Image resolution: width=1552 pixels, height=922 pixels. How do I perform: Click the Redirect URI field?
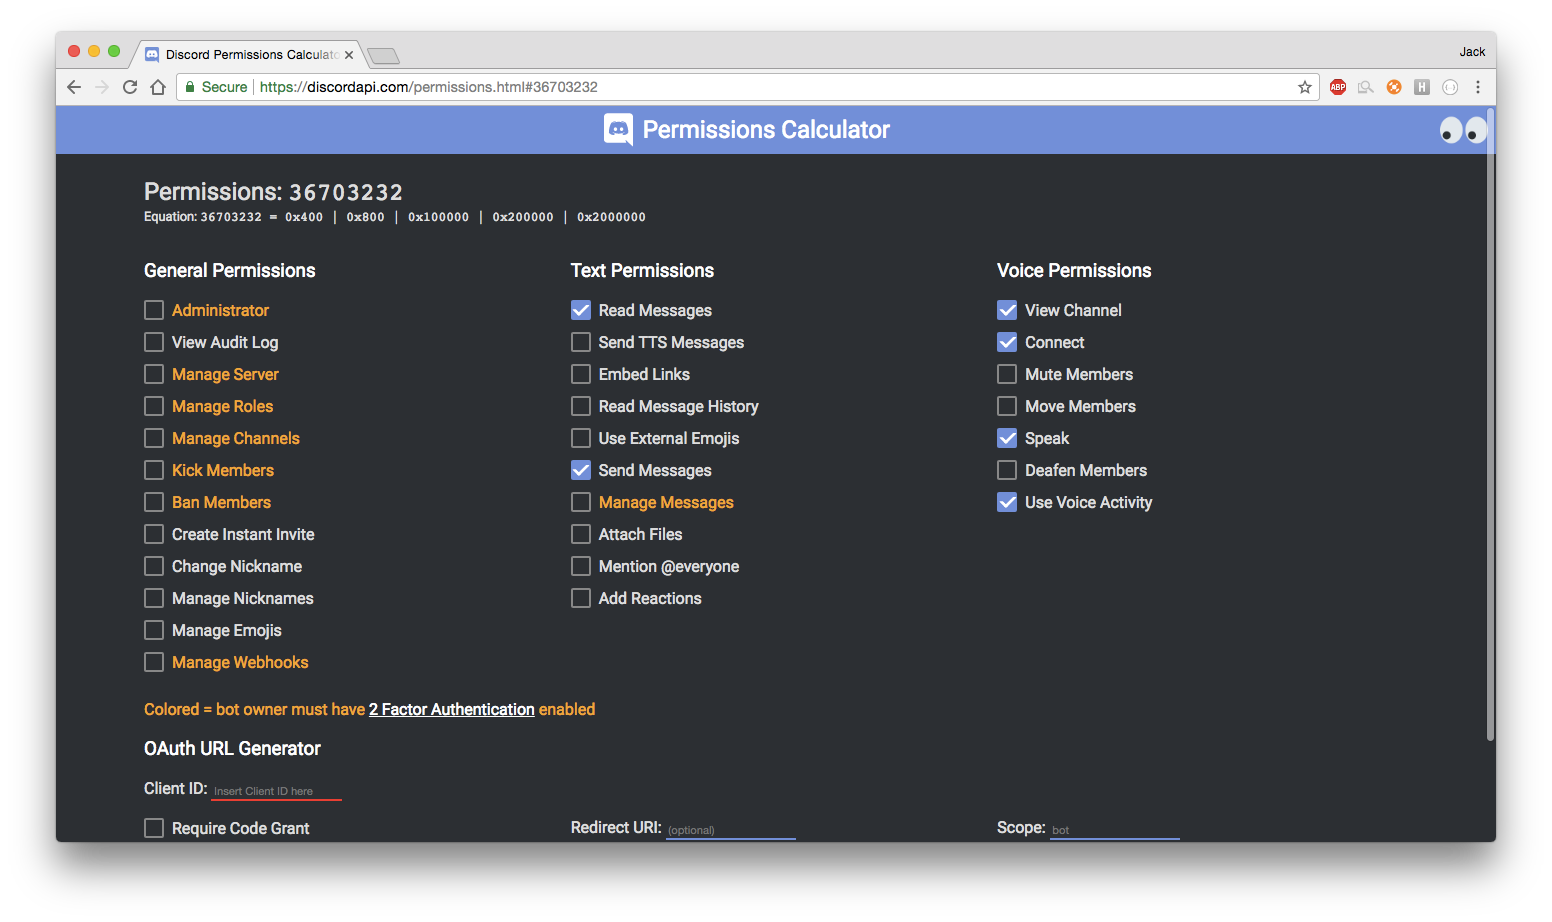pos(731,830)
